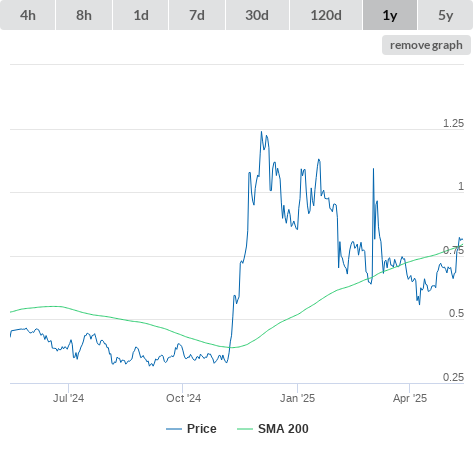Click the Oct '24 axis label
The height and width of the screenshot is (455, 474).
coord(183,398)
